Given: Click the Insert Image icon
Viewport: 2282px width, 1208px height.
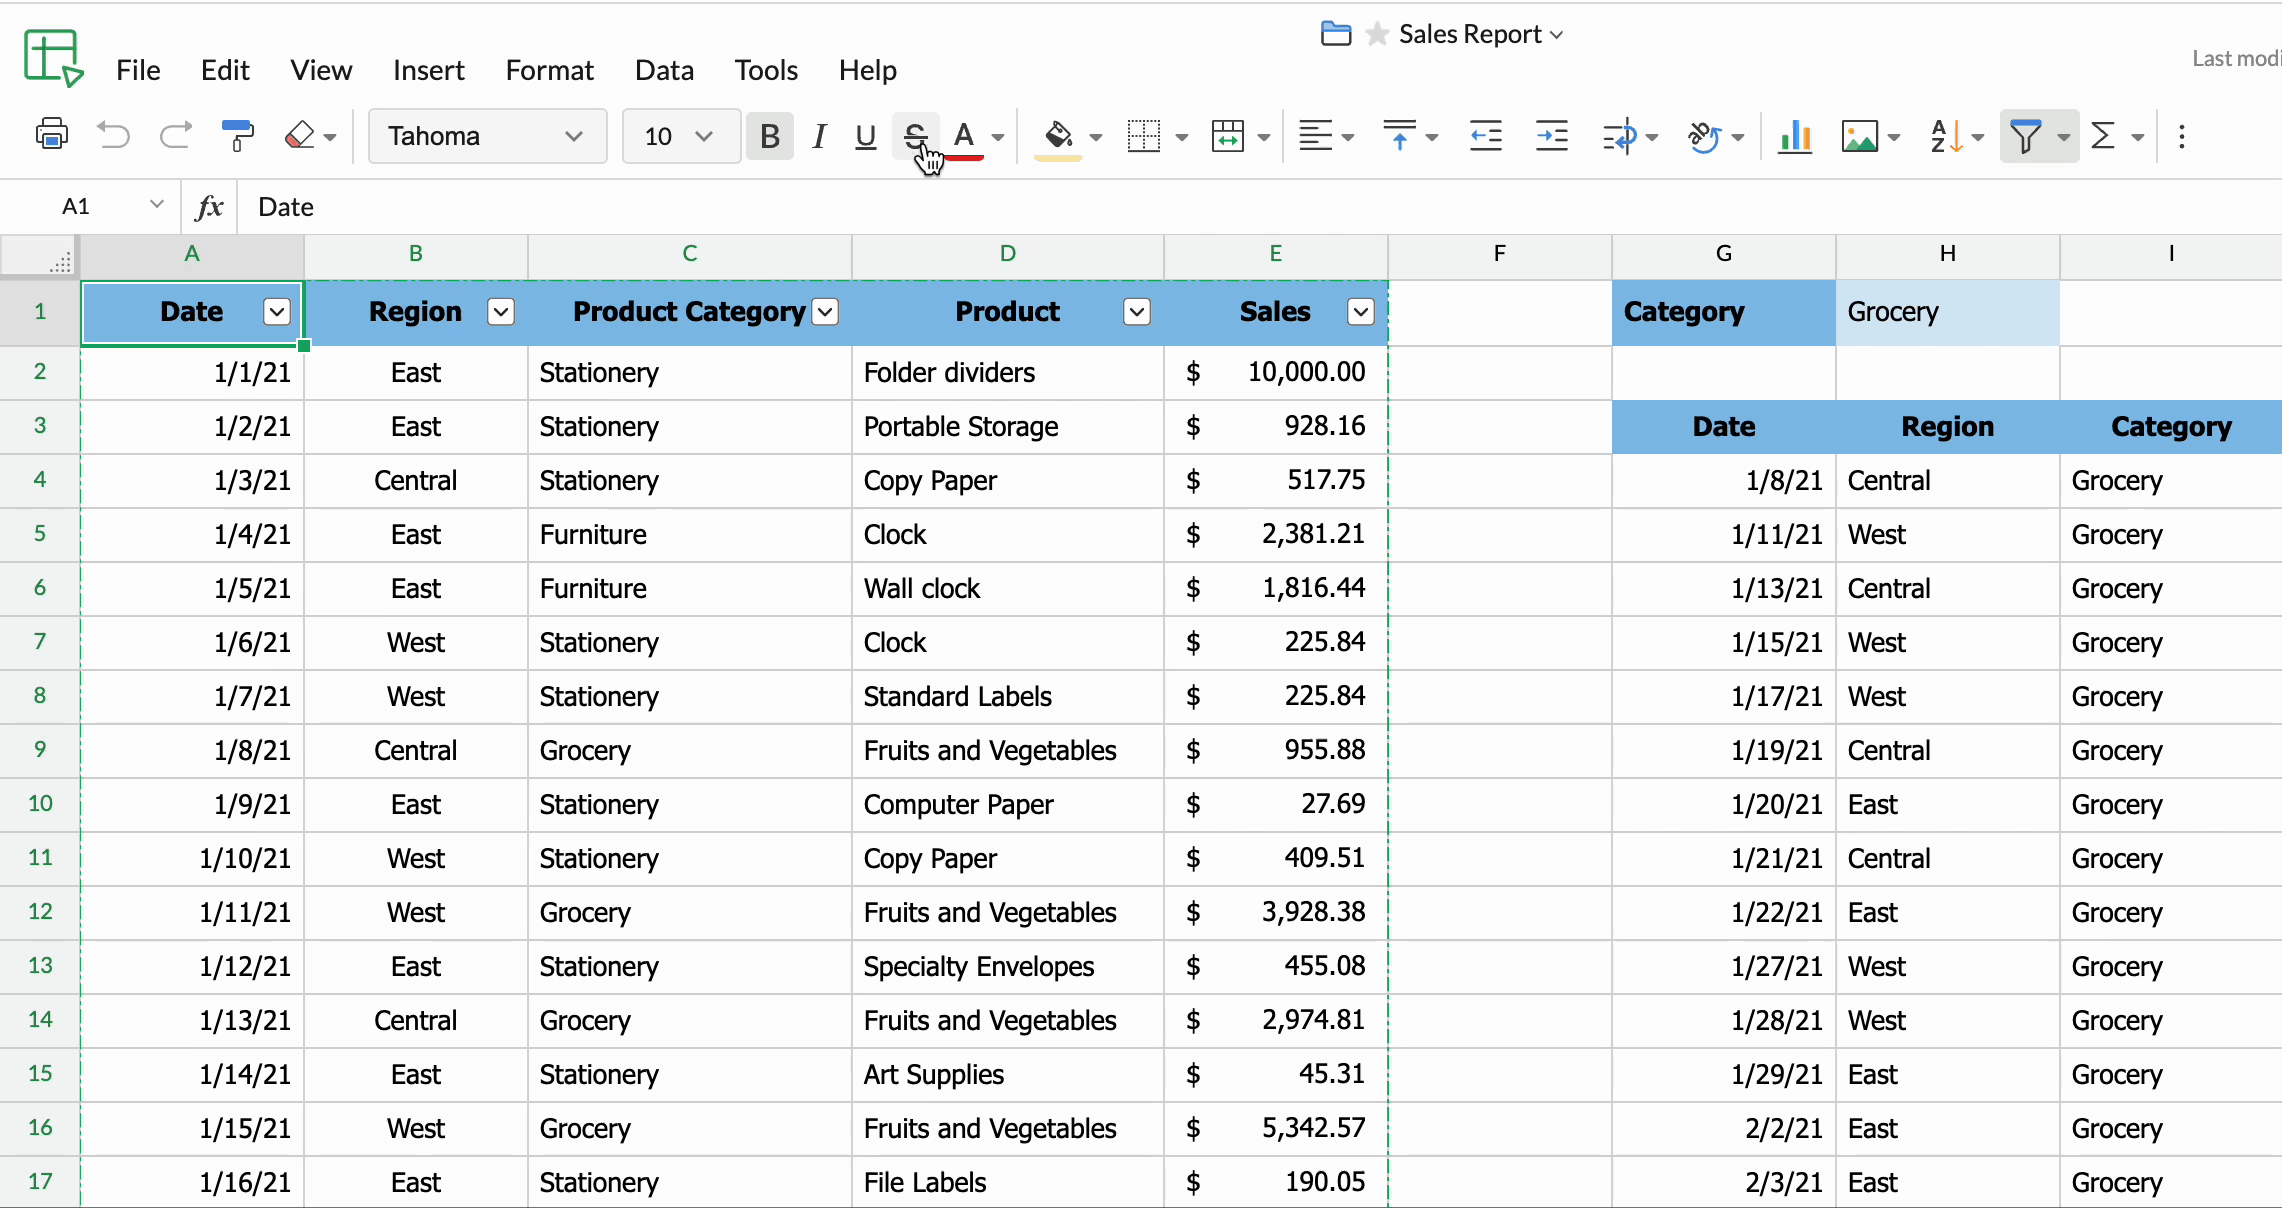Looking at the screenshot, I should (x=1859, y=135).
